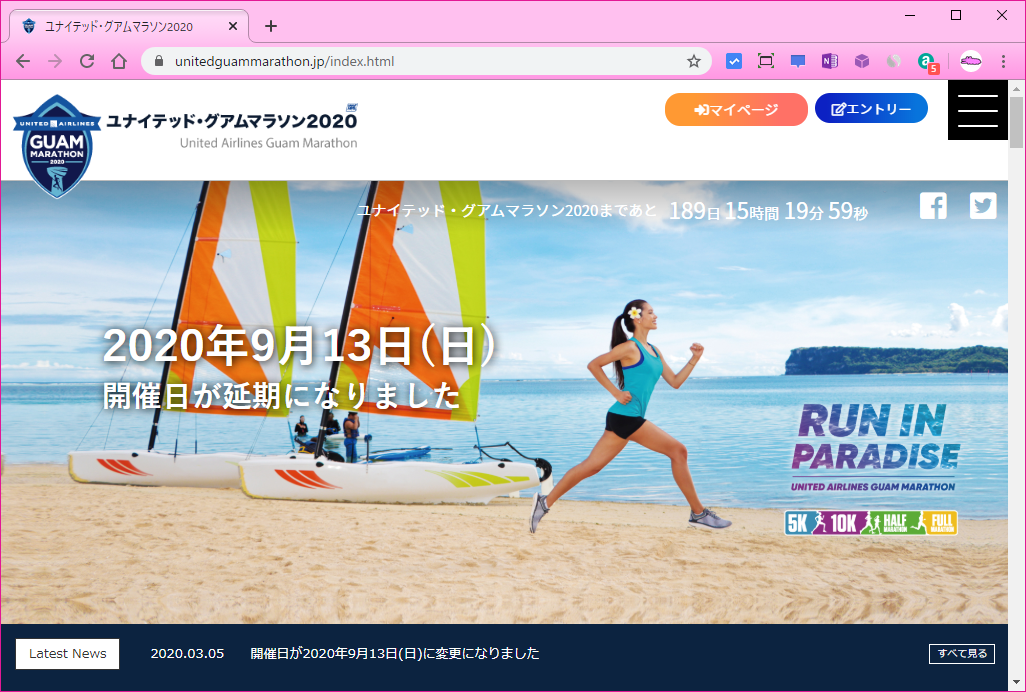Image resolution: width=1026 pixels, height=692 pixels.
Task: Click the page vertical scrollbar thumb
Action: coord(1016,122)
